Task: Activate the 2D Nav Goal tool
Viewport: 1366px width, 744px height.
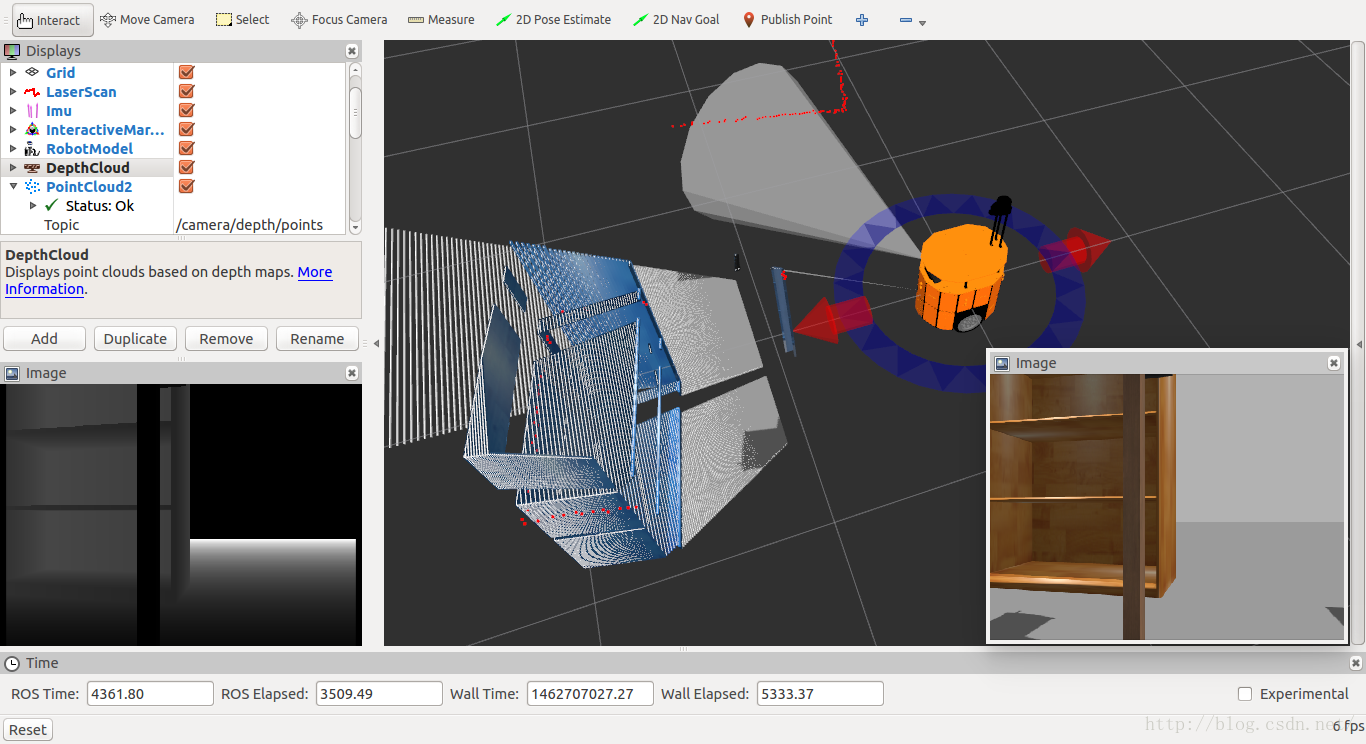Action: [x=676, y=20]
